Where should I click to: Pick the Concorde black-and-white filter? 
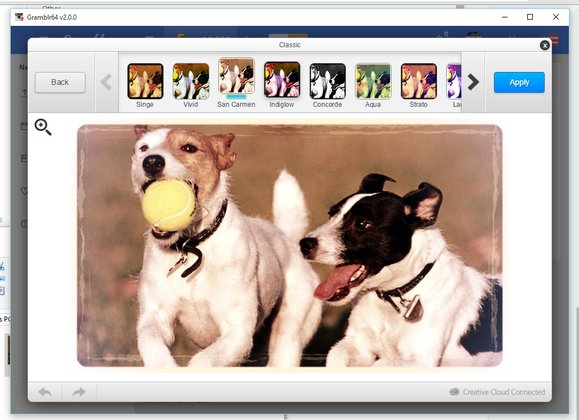point(328,81)
